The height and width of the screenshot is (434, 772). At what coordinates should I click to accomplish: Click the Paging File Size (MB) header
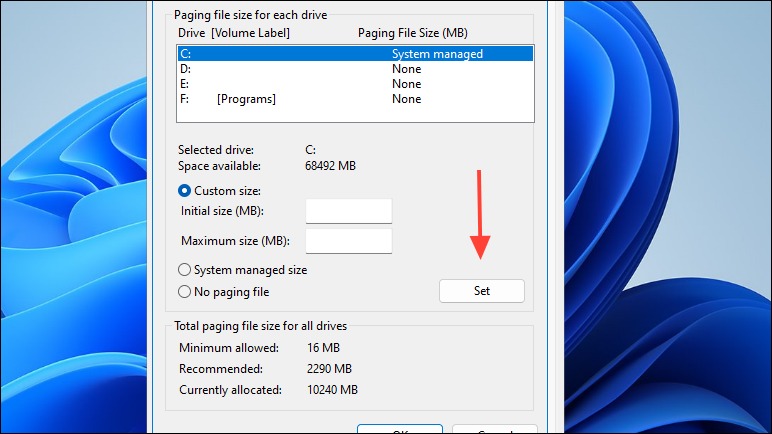tap(413, 33)
